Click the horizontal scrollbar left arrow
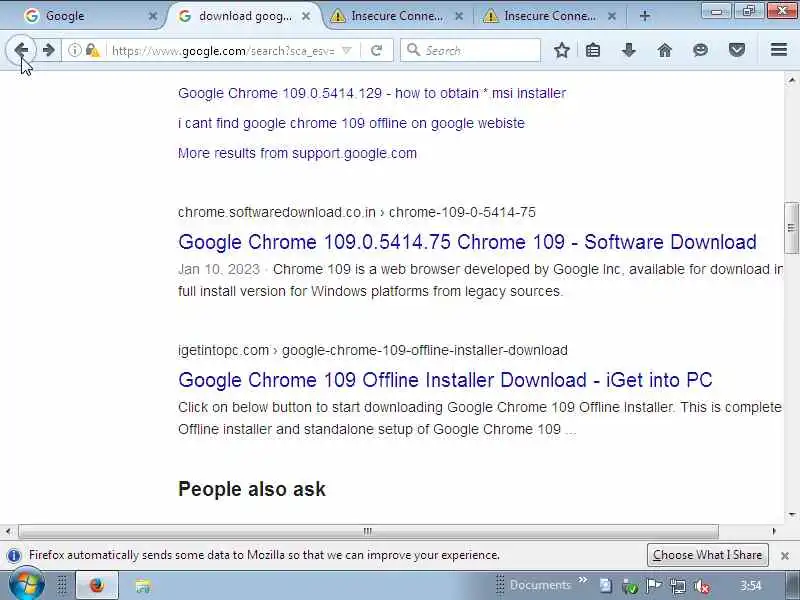800x600 pixels. (x=8, y=531)
